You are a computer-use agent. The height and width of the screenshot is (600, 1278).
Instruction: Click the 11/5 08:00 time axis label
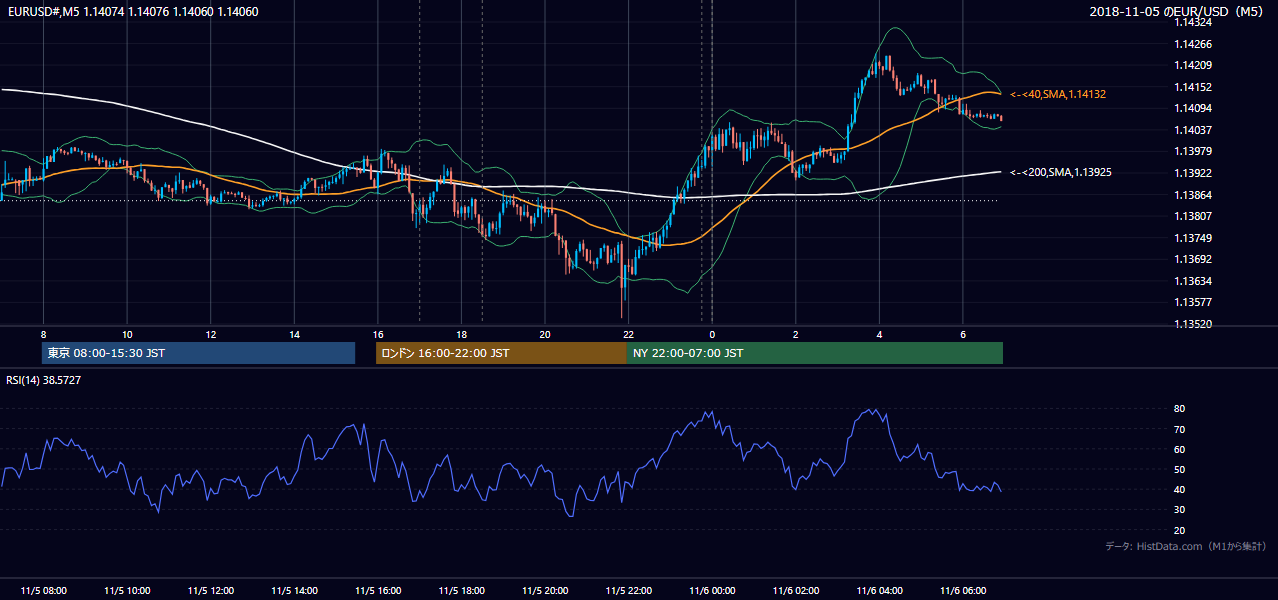(43, 591)
